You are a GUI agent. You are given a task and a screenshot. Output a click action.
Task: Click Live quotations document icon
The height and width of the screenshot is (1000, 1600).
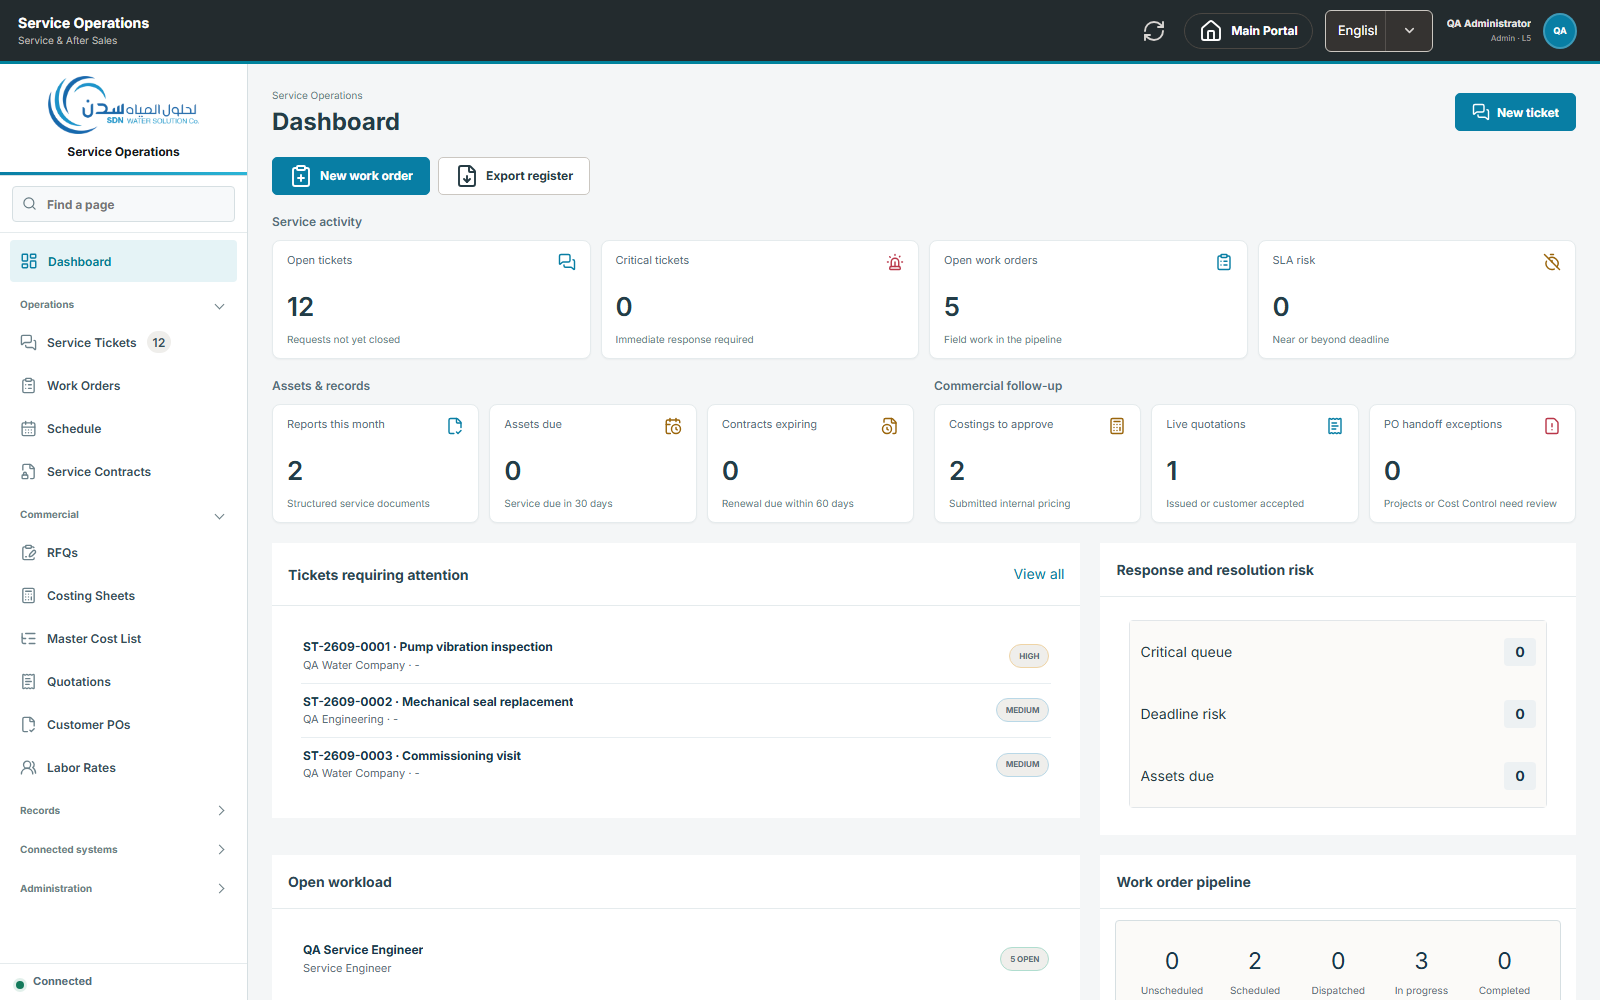[x=1335, y=426]
